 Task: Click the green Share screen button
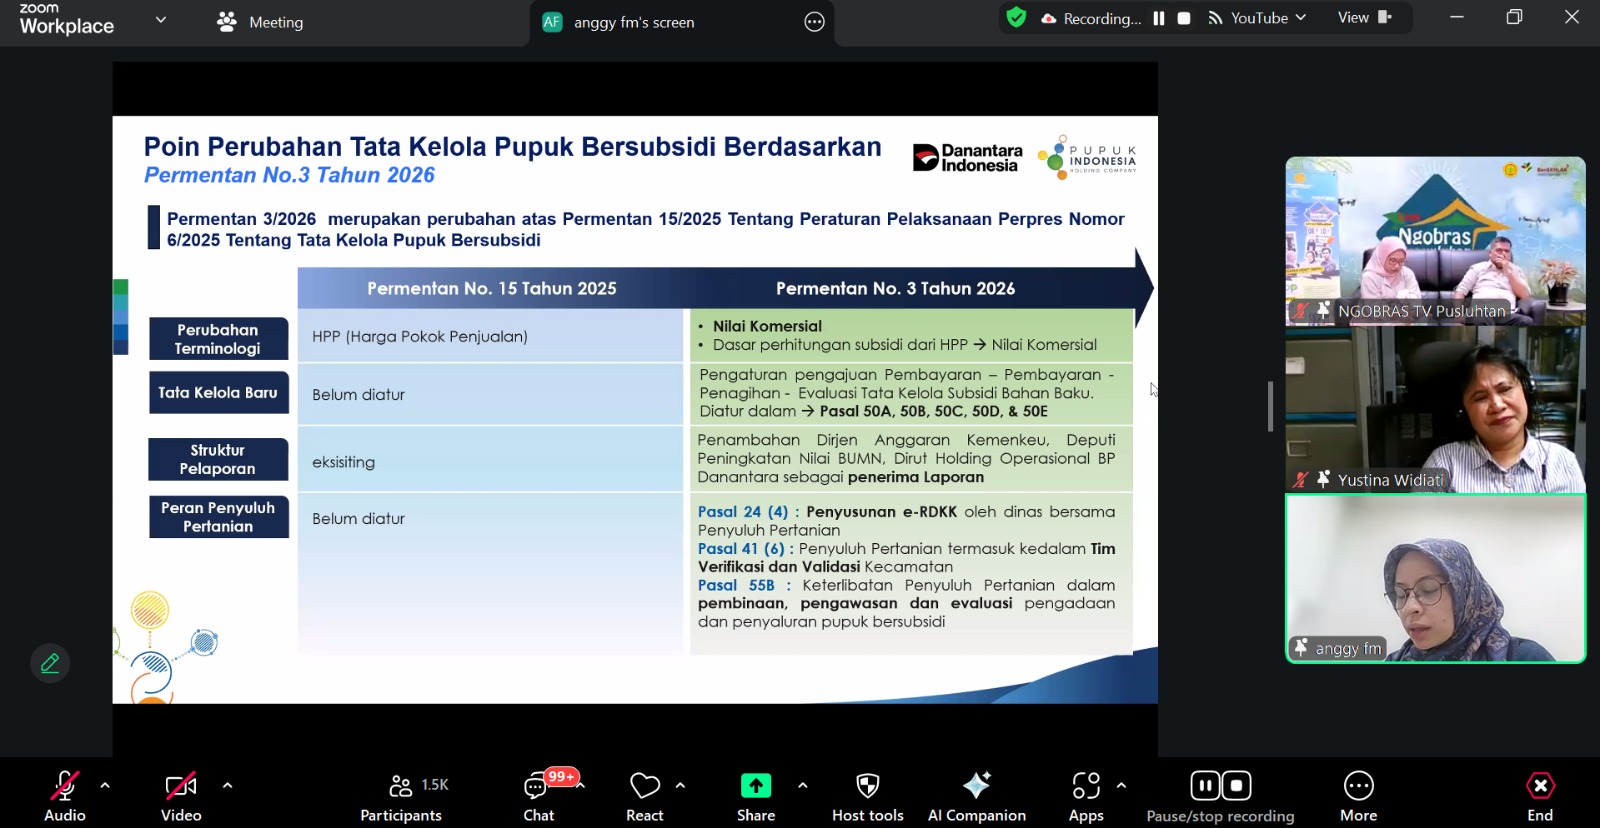tap(756, 796)
